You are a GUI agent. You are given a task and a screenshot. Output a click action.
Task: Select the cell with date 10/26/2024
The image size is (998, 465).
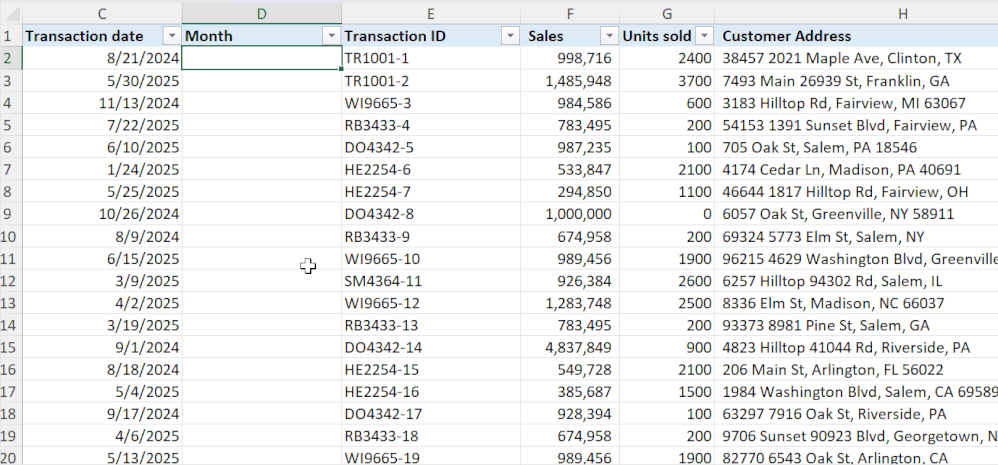pyautogui.click(x=102, y=214)
